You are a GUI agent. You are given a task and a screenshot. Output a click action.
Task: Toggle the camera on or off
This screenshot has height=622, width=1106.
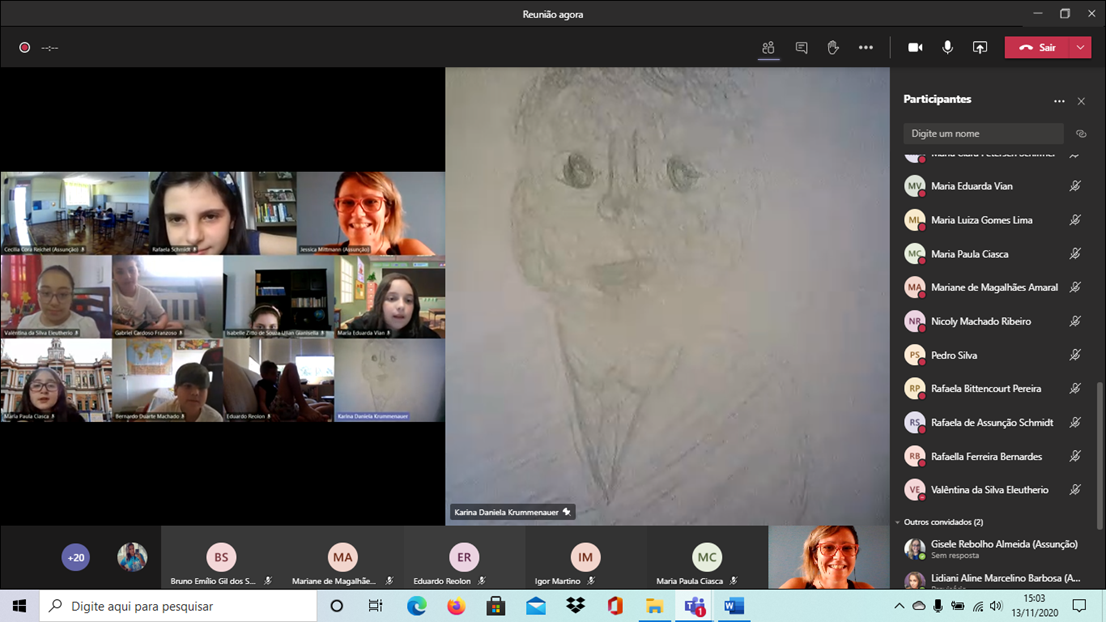(x=915, y=47)
